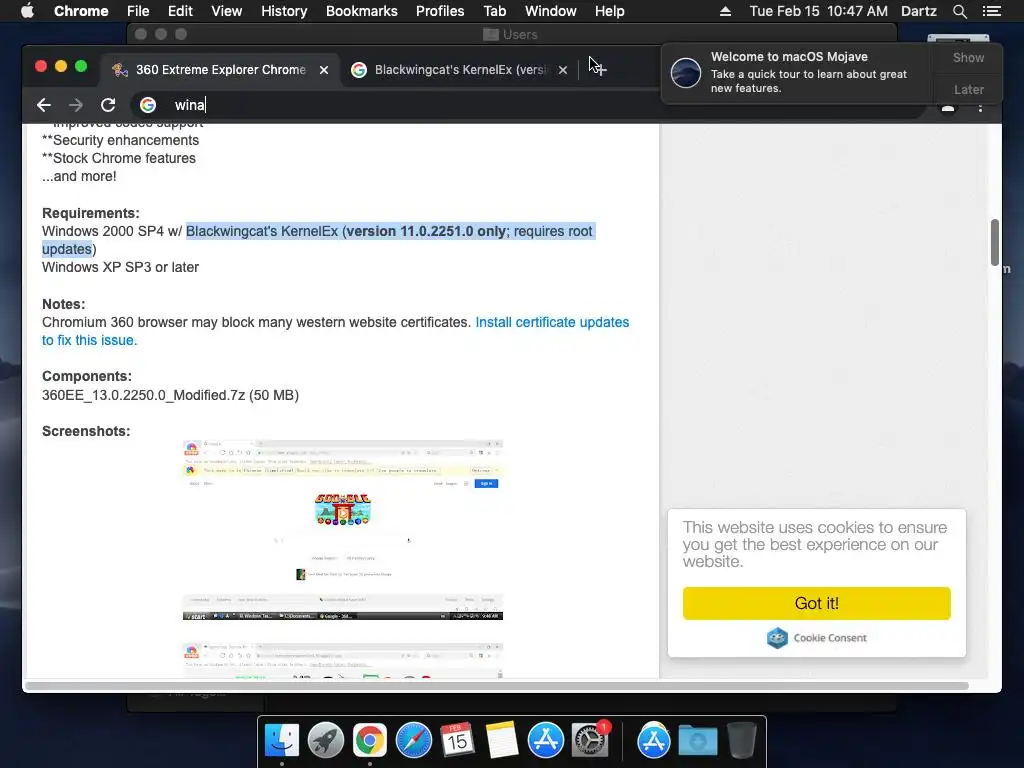Open Notification Center list icon
The image size is (1024, 768).
(991, 11)
